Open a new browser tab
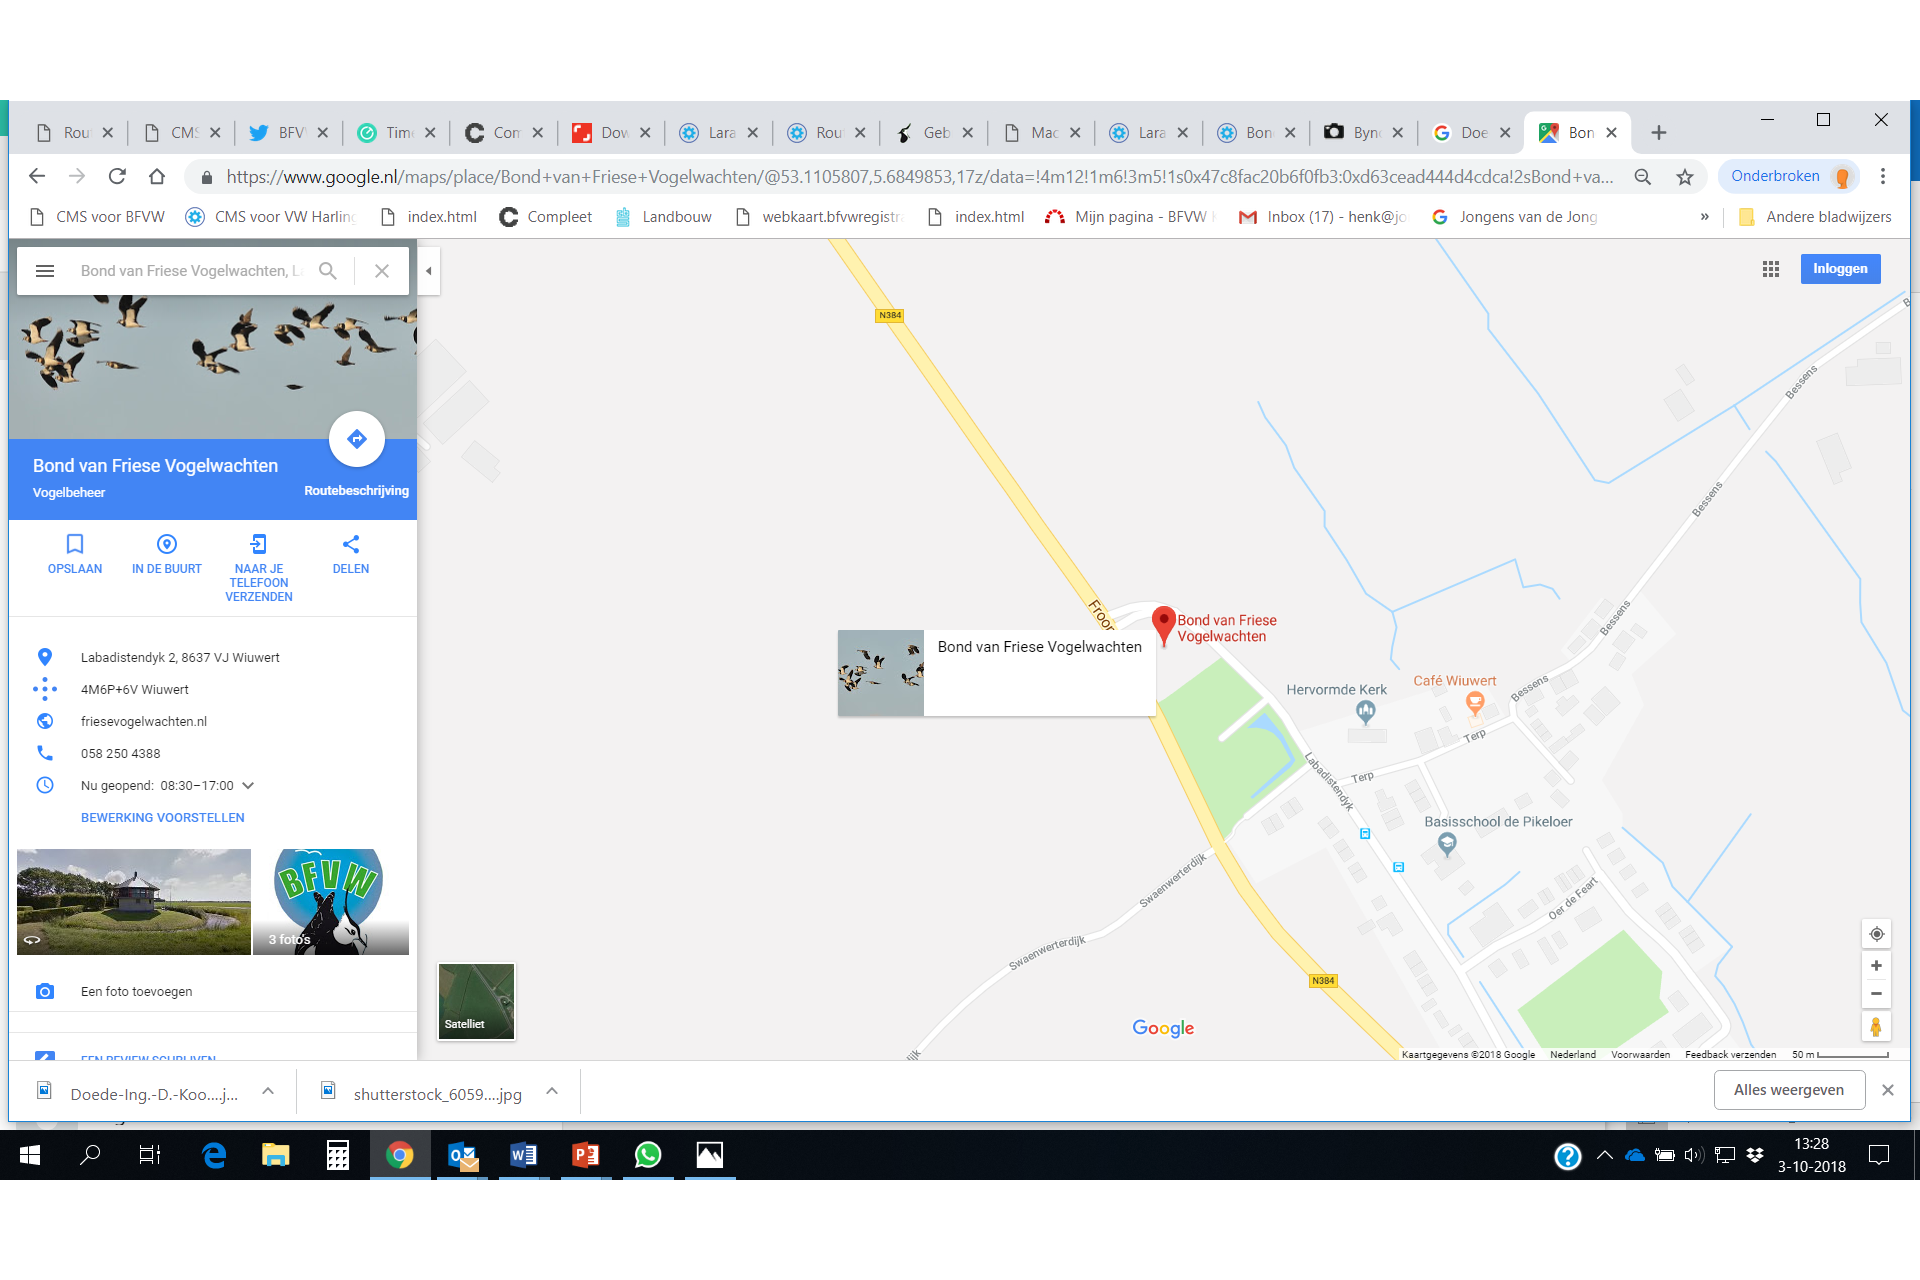This screenshot has height=1280, width=1920. click(1659, 133)
